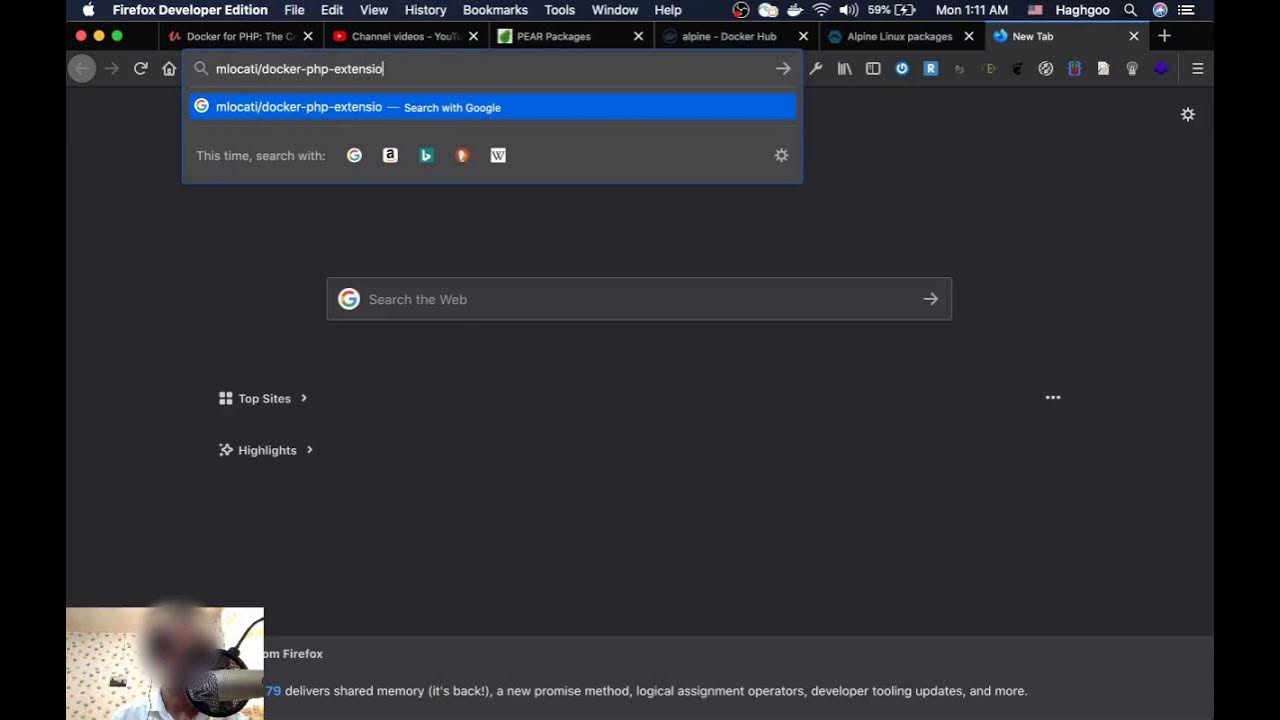
Task: Open the History menu
Action: point(425,10)
